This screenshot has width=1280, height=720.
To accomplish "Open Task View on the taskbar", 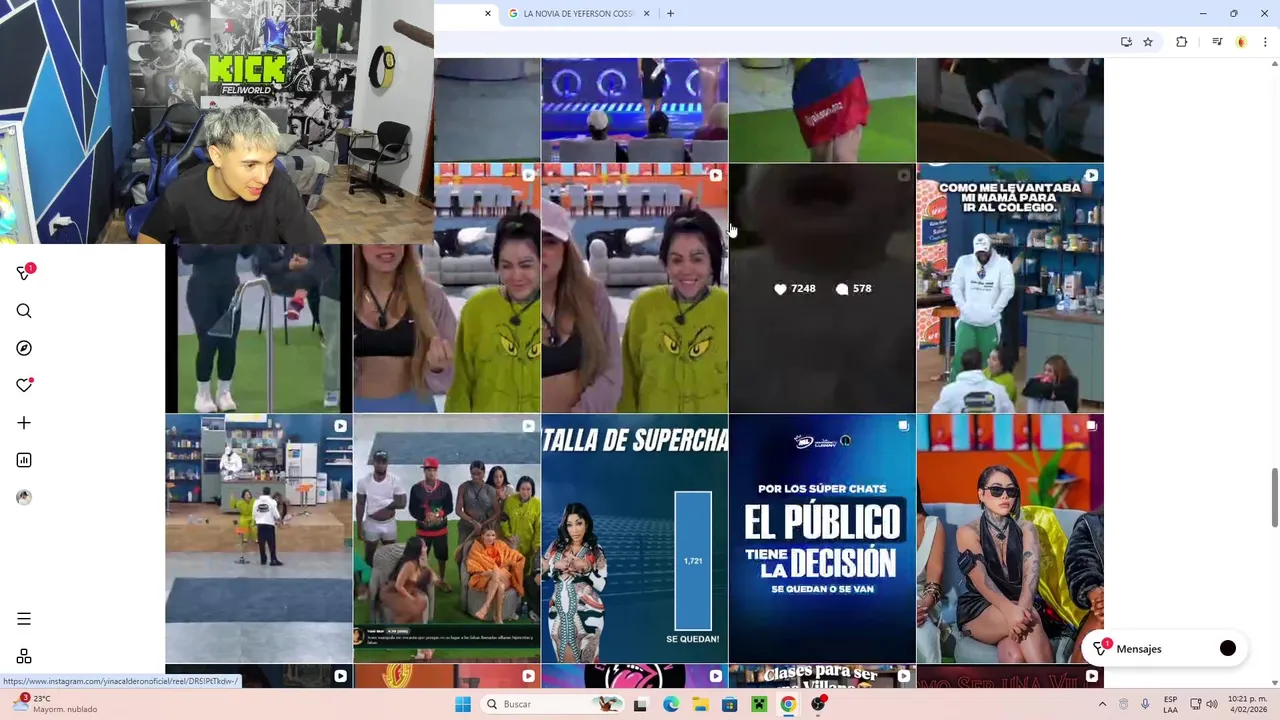I will click(640, 704).
